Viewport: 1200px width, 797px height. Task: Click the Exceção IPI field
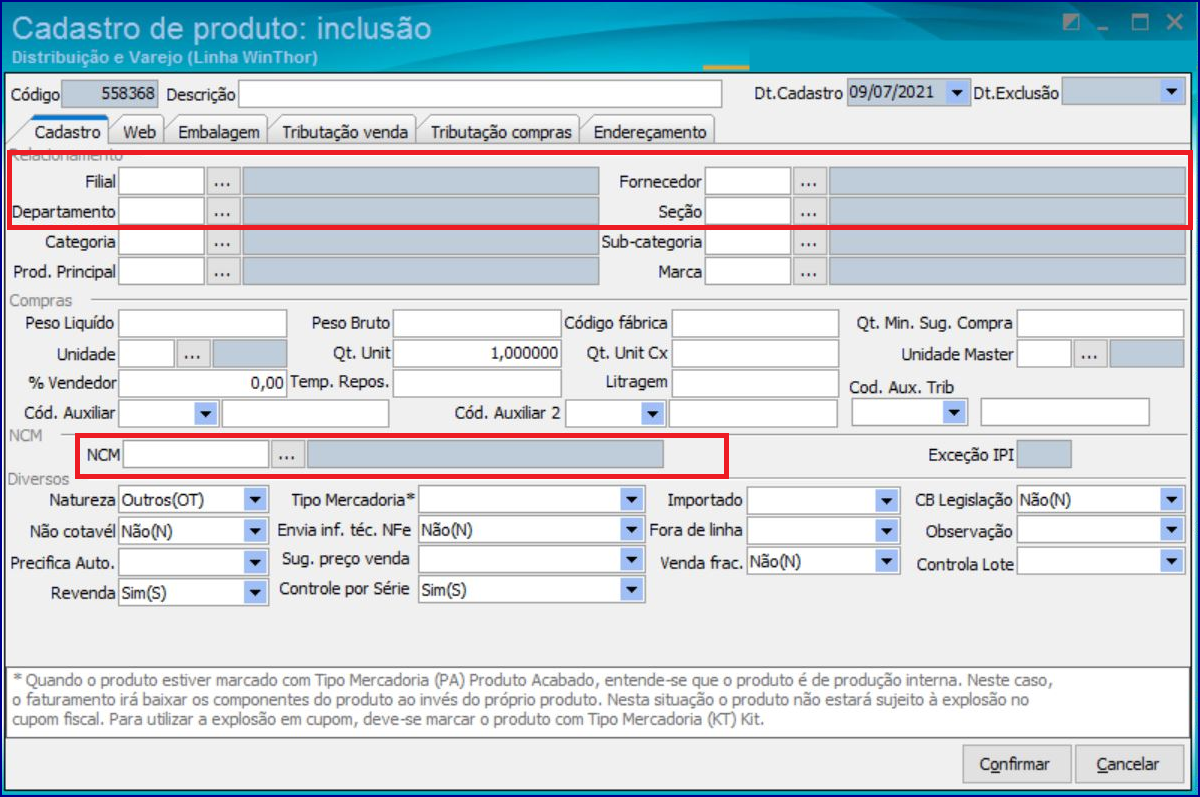click(1046, 455)
